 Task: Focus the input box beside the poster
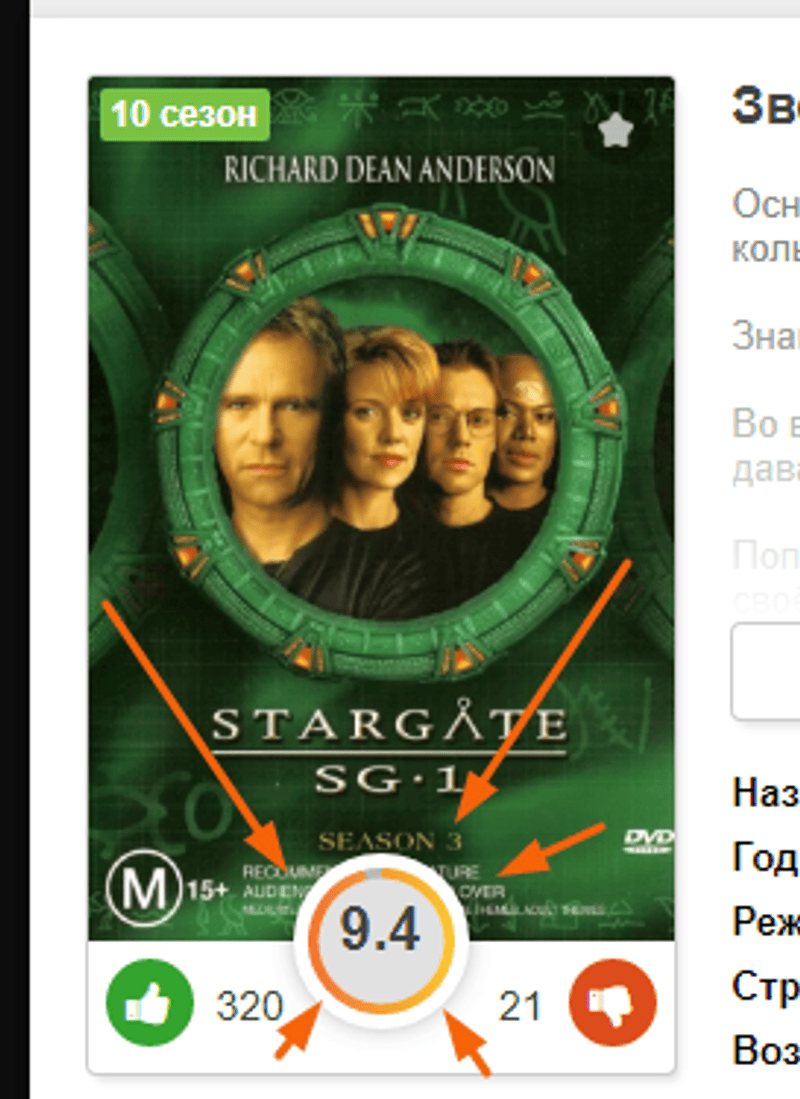click(766, 671)
